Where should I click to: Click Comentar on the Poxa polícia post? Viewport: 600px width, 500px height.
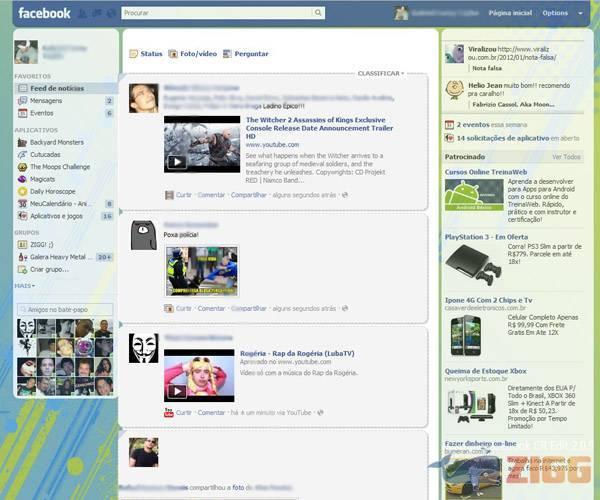point(211,308)
